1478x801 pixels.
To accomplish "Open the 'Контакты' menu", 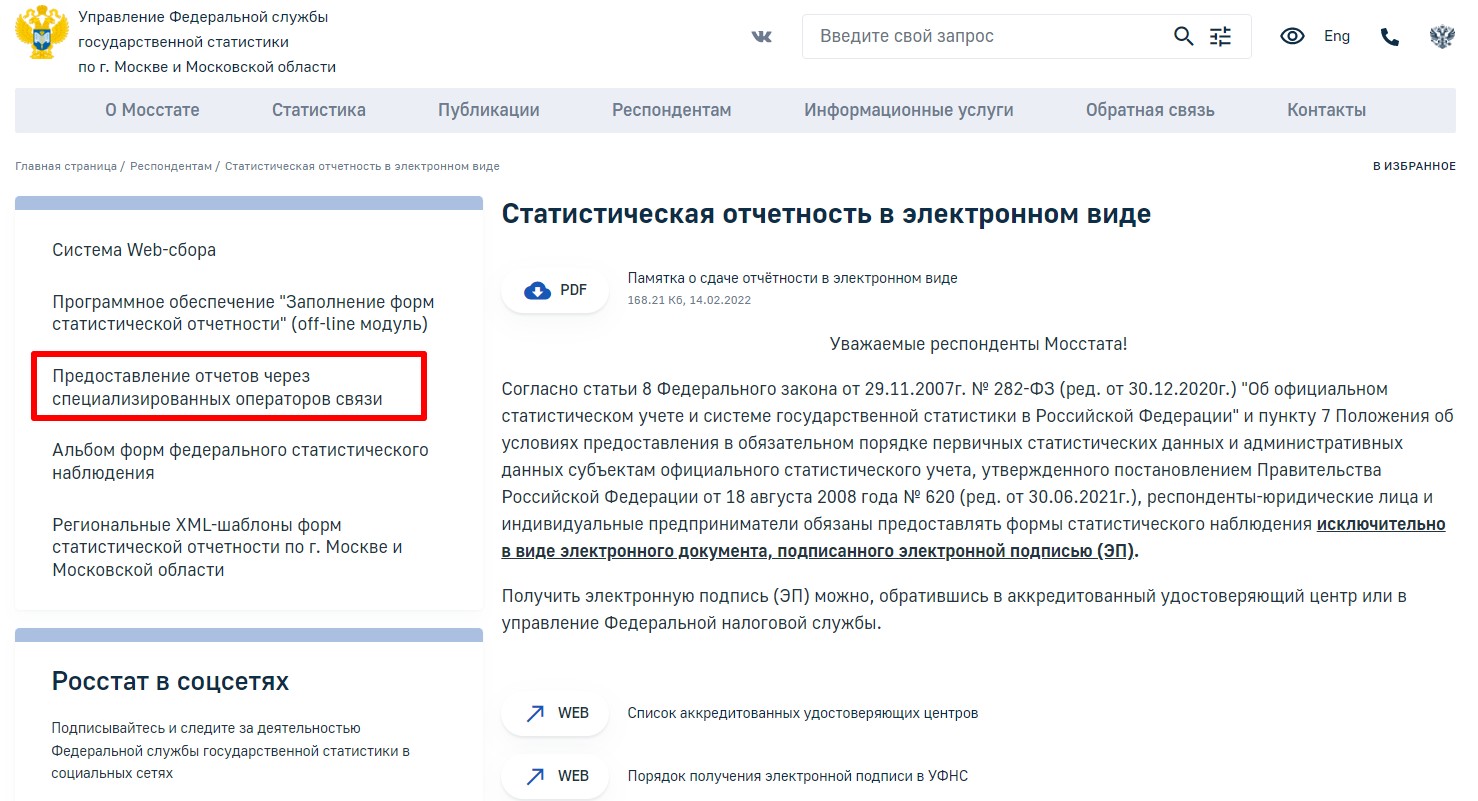I will coord(1327,110).
